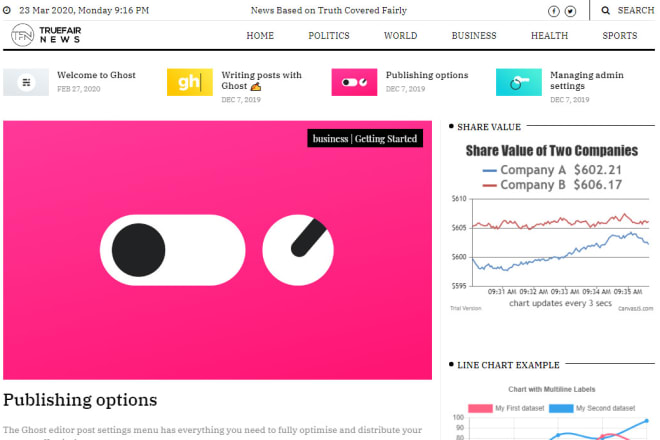Click the Twitter icon in top bar
This screenshot has width=660, height=440.
(x=570, y=11)
